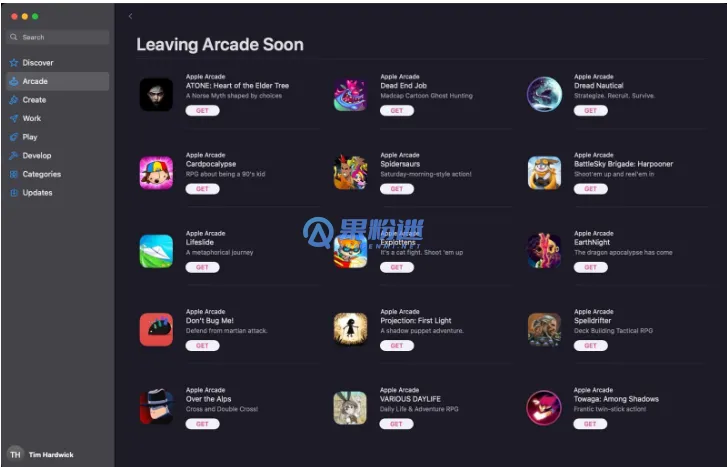This screenshot has width=727, height=467.
Task: Open the Updates download icon
Action: [14, 192]
